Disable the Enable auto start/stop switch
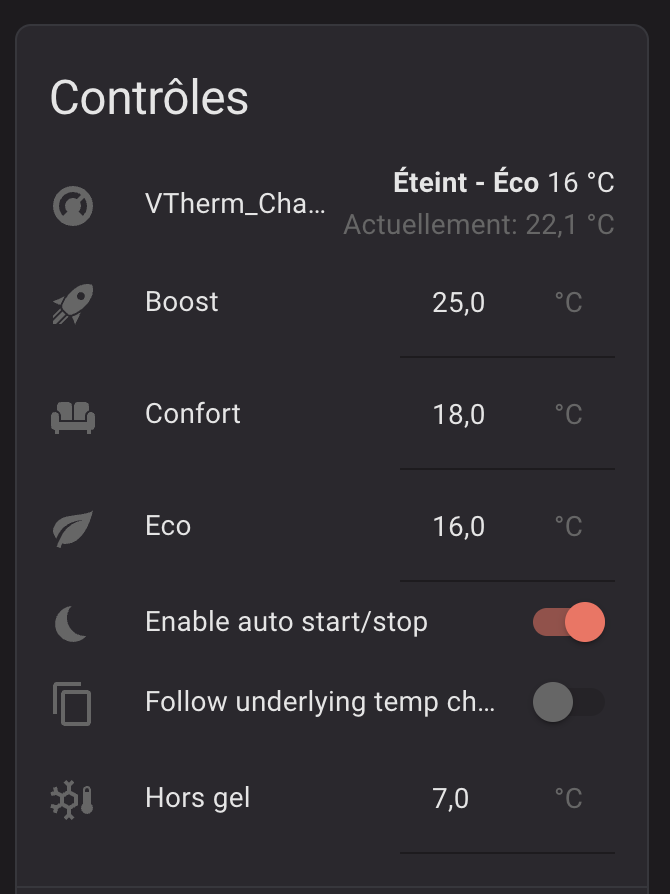This screenshot has width=670, height=894. click(569, 623)
